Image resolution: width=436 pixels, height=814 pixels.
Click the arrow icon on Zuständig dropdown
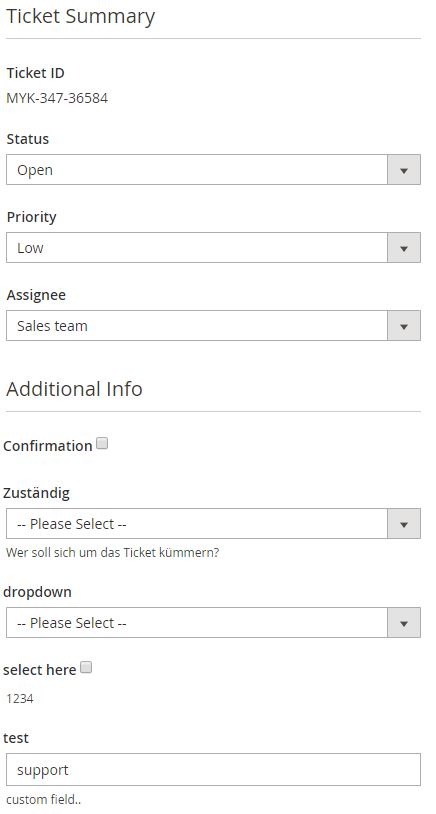click(x=404, y=524)
